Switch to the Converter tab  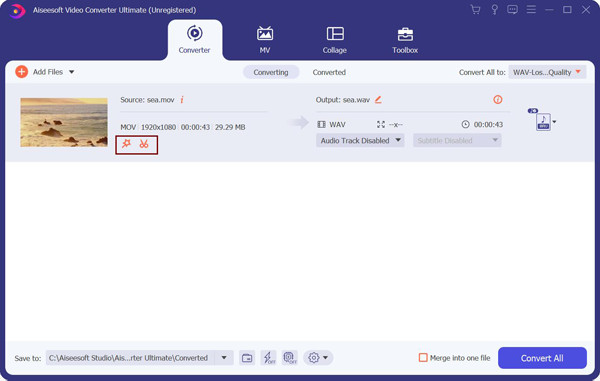coord(194,40)
